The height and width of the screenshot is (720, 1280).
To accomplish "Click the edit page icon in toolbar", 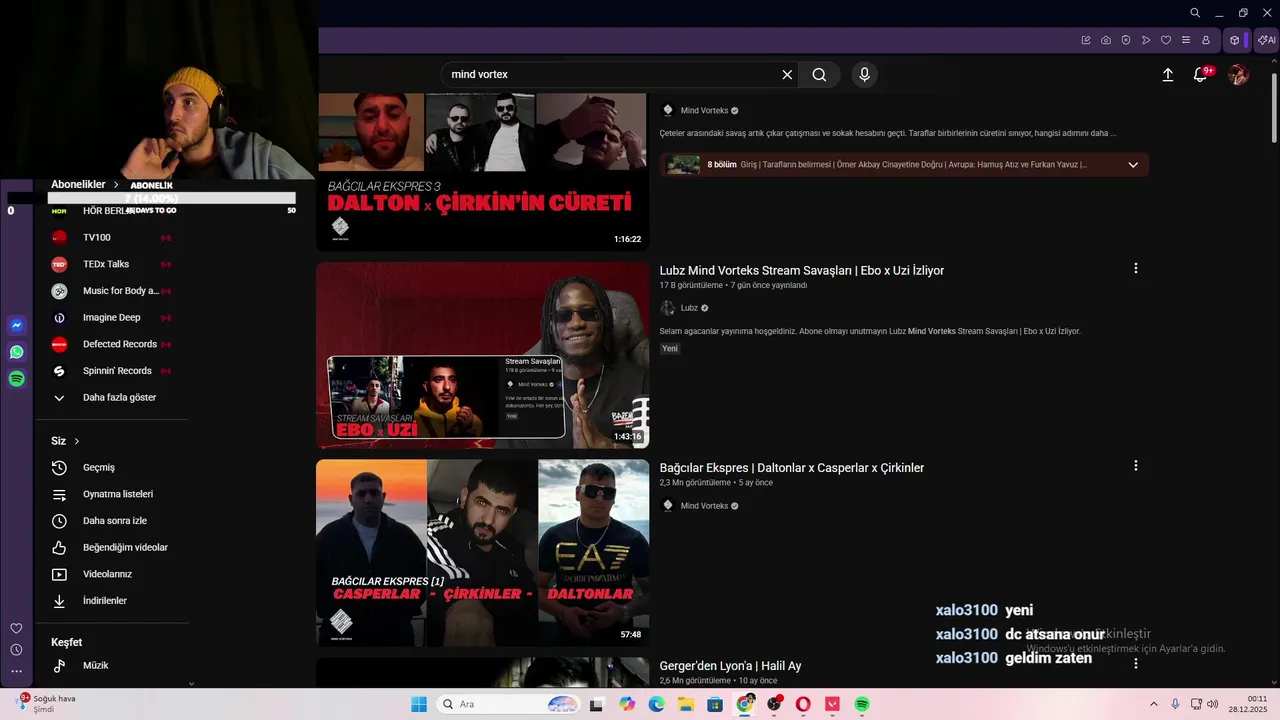I will coord(1086,40).
